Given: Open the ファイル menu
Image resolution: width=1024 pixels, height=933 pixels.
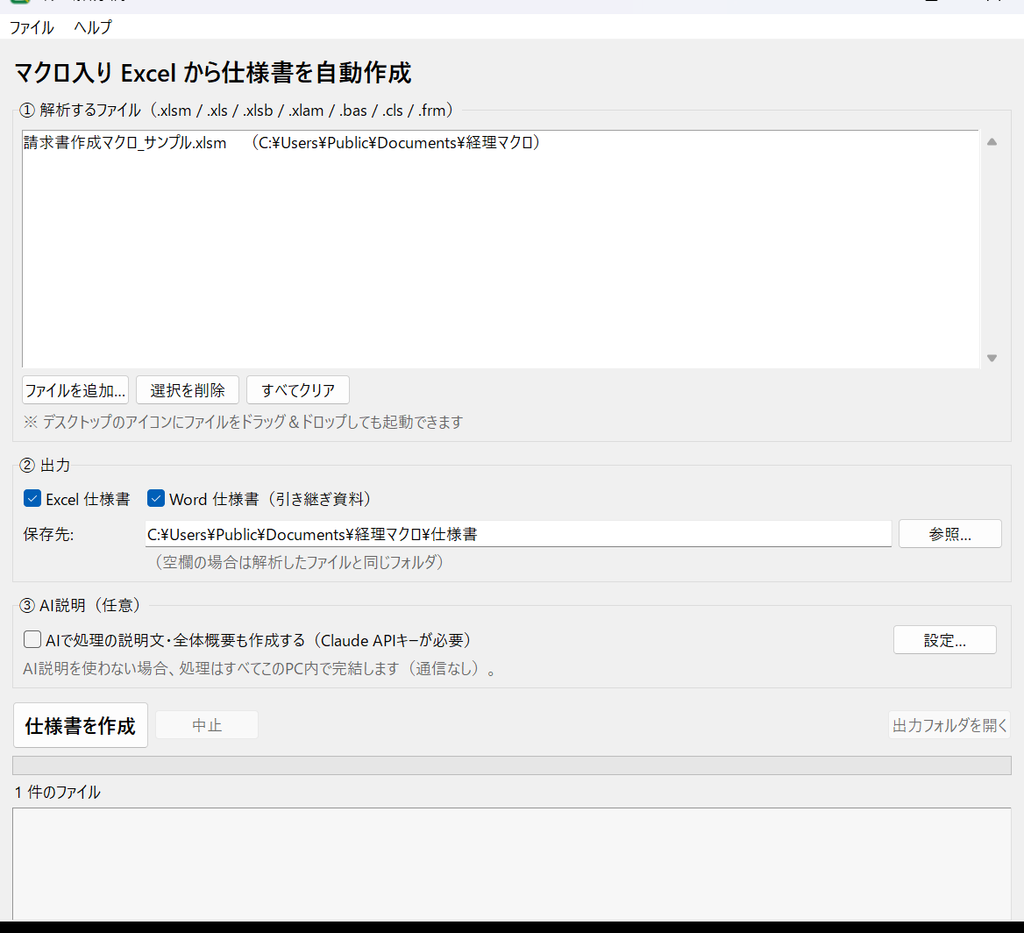Looking at the screenshot, I should click(31, 27).
